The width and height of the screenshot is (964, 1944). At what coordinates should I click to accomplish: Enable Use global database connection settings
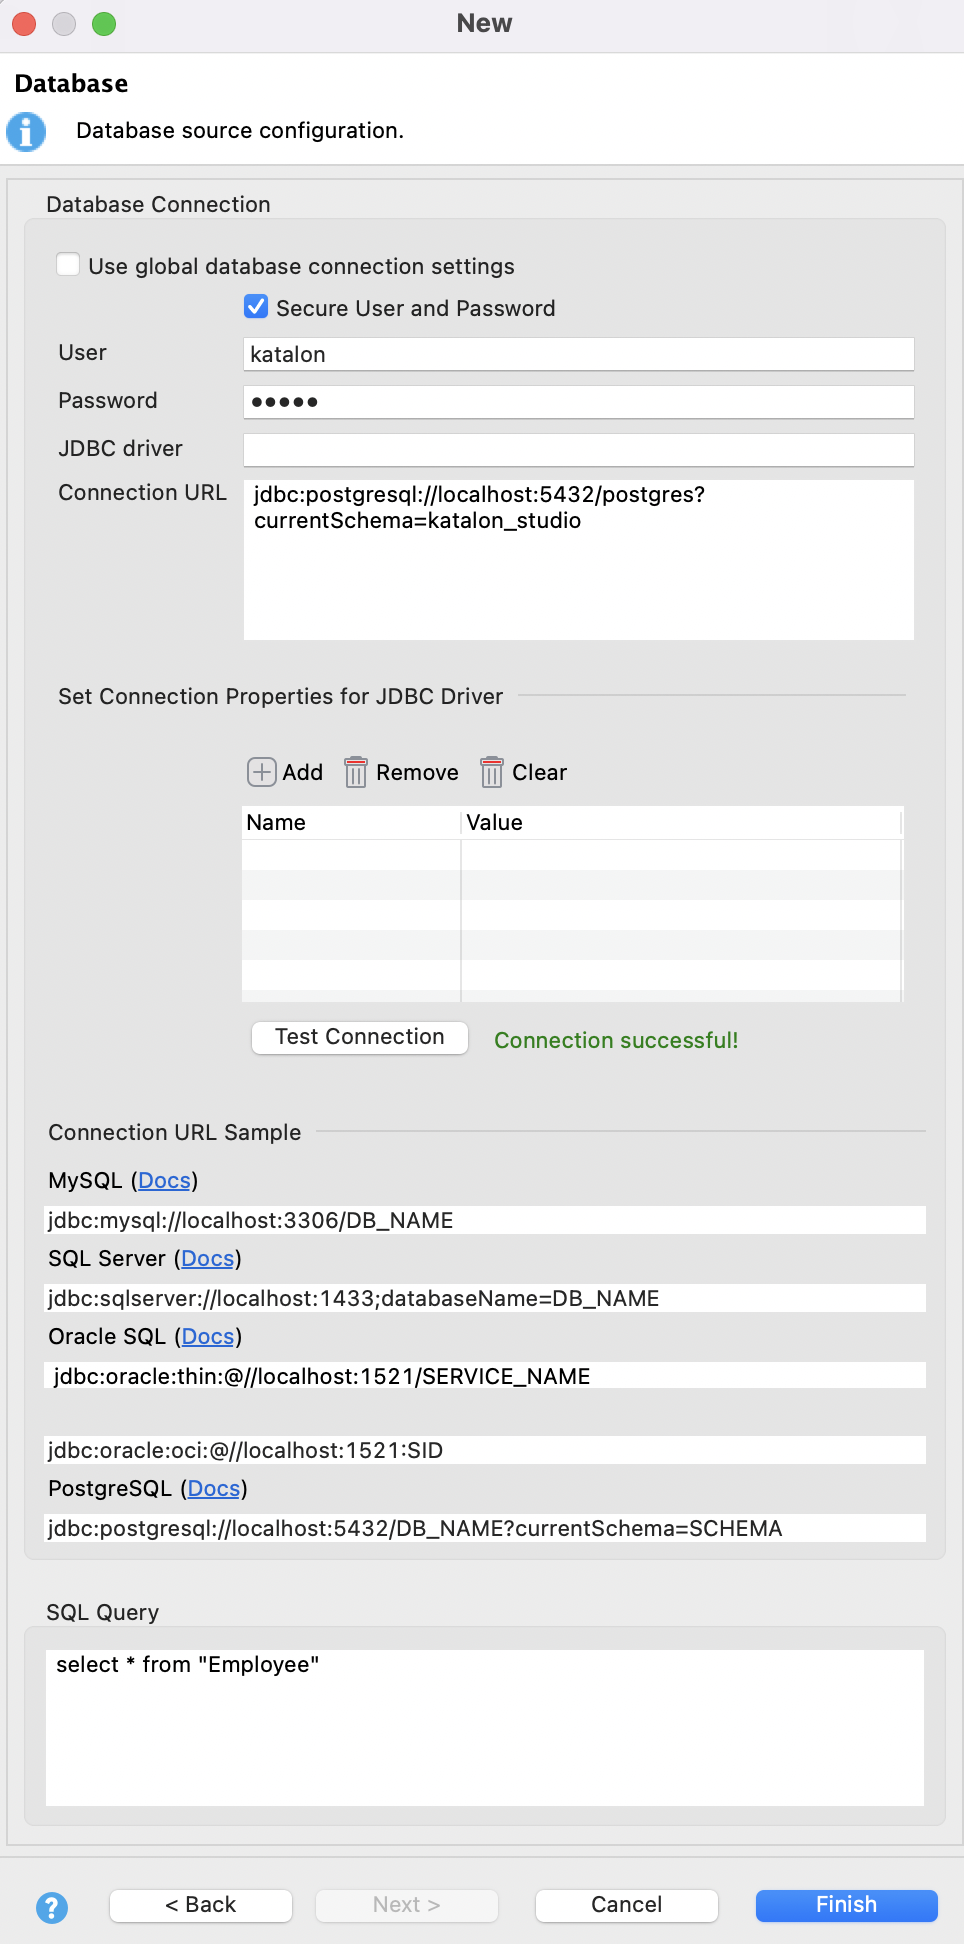click(x=68, y=265)
